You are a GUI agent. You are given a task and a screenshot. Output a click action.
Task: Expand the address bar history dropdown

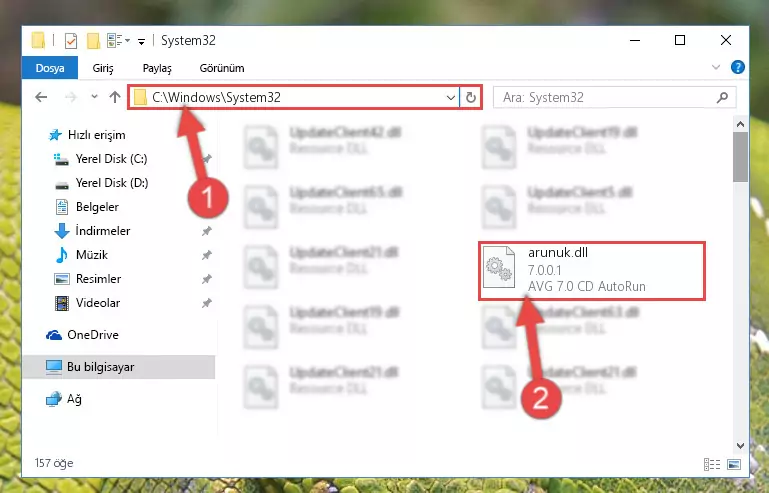[x=451, y=97]
